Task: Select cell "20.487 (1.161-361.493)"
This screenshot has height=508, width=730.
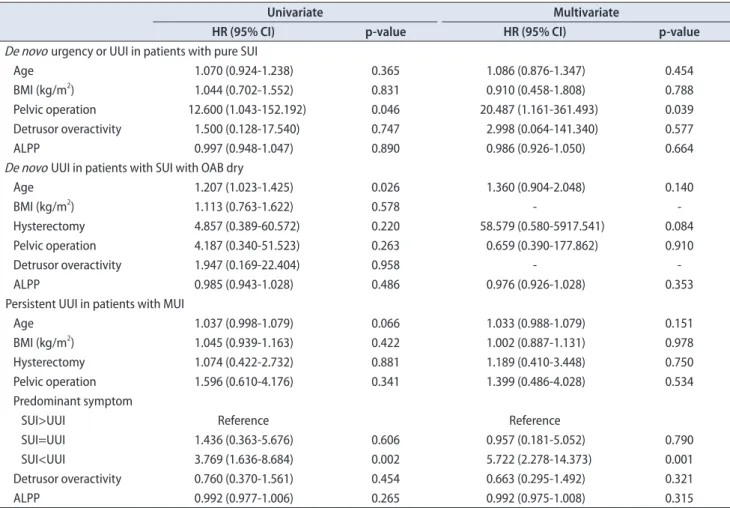Action: click(x=539, y=110)
